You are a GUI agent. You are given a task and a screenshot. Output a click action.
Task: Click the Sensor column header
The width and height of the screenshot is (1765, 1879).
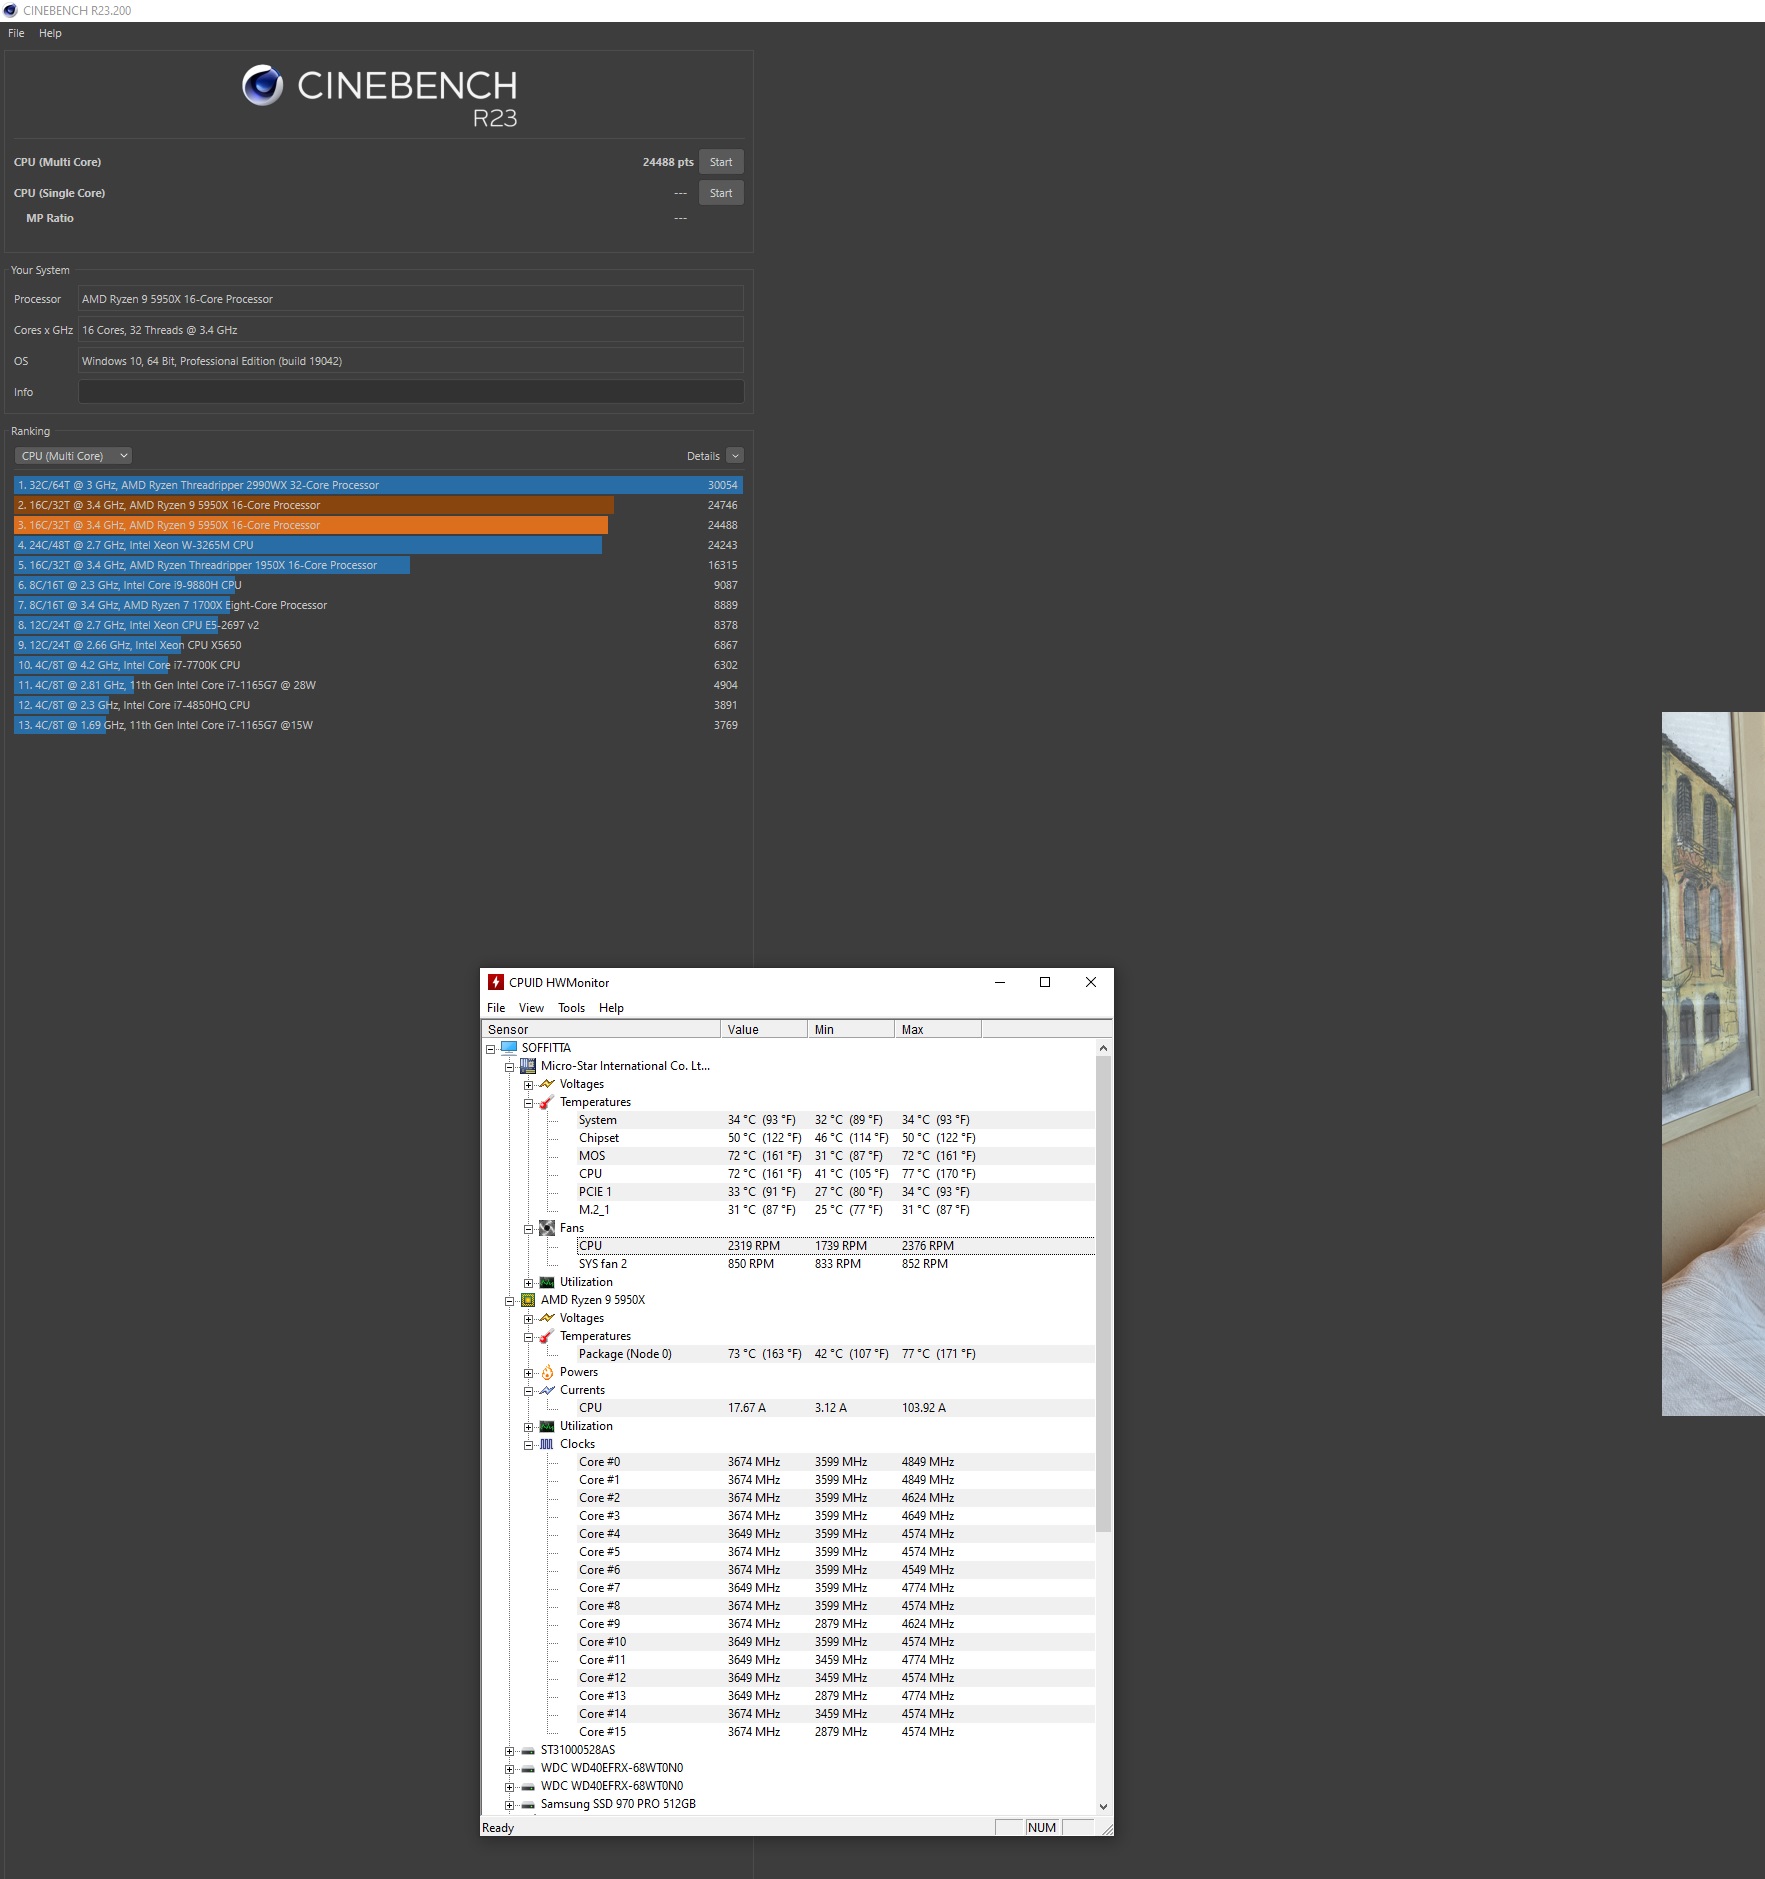tap(601, 1029)
